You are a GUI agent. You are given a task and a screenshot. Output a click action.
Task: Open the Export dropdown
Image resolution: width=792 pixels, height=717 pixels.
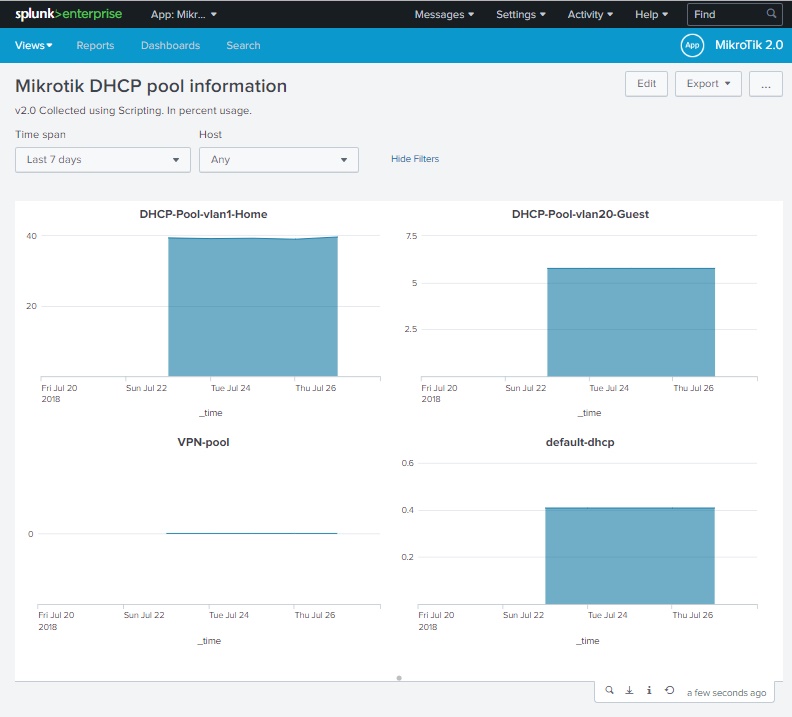[x=708, y=84]
